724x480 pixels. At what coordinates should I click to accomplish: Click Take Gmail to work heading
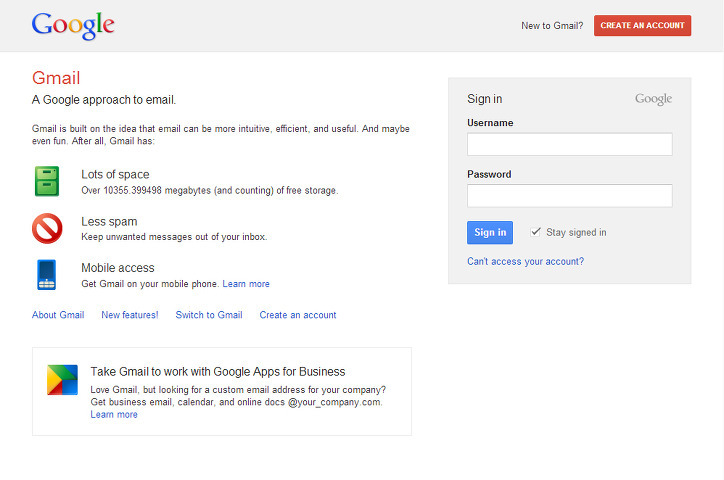pos(218,372)
